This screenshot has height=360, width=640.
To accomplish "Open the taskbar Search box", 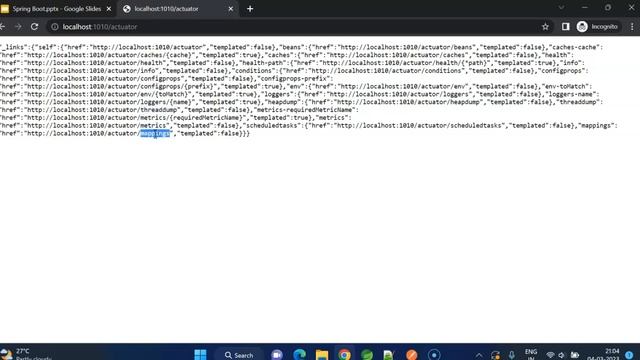I will [239, 355].
